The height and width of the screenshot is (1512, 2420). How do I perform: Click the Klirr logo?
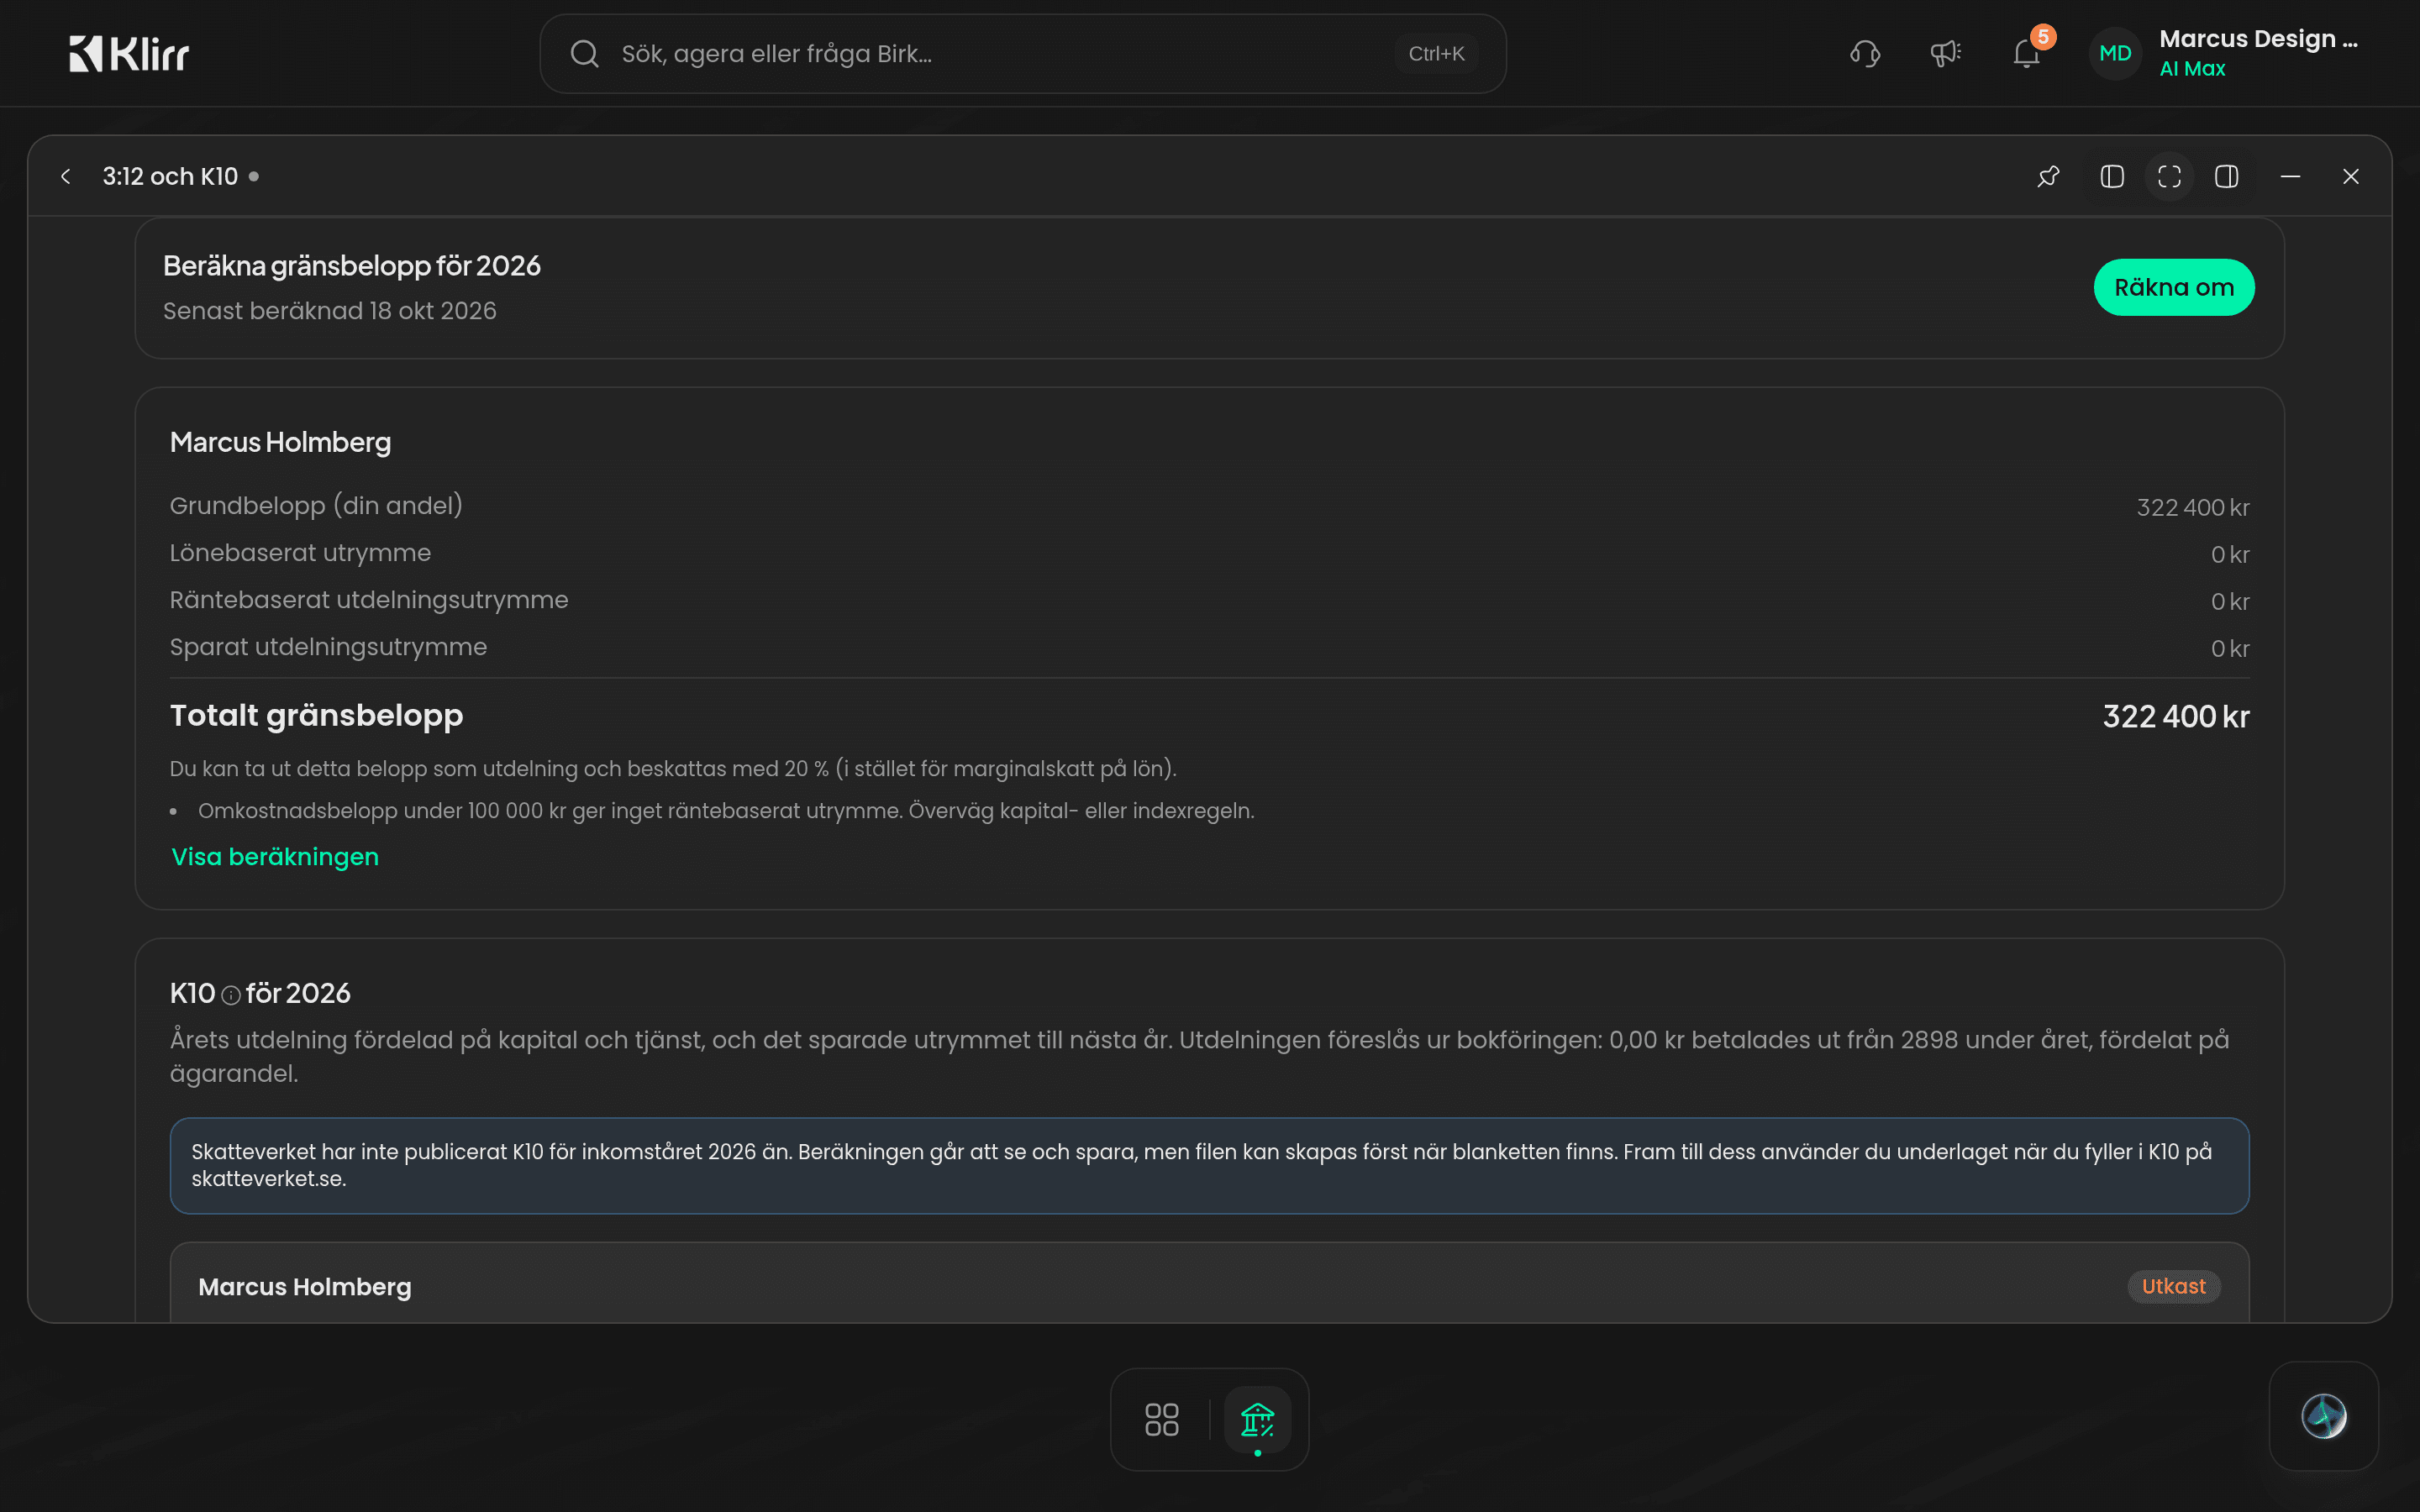pyautogui.click(x=129, y=54)
